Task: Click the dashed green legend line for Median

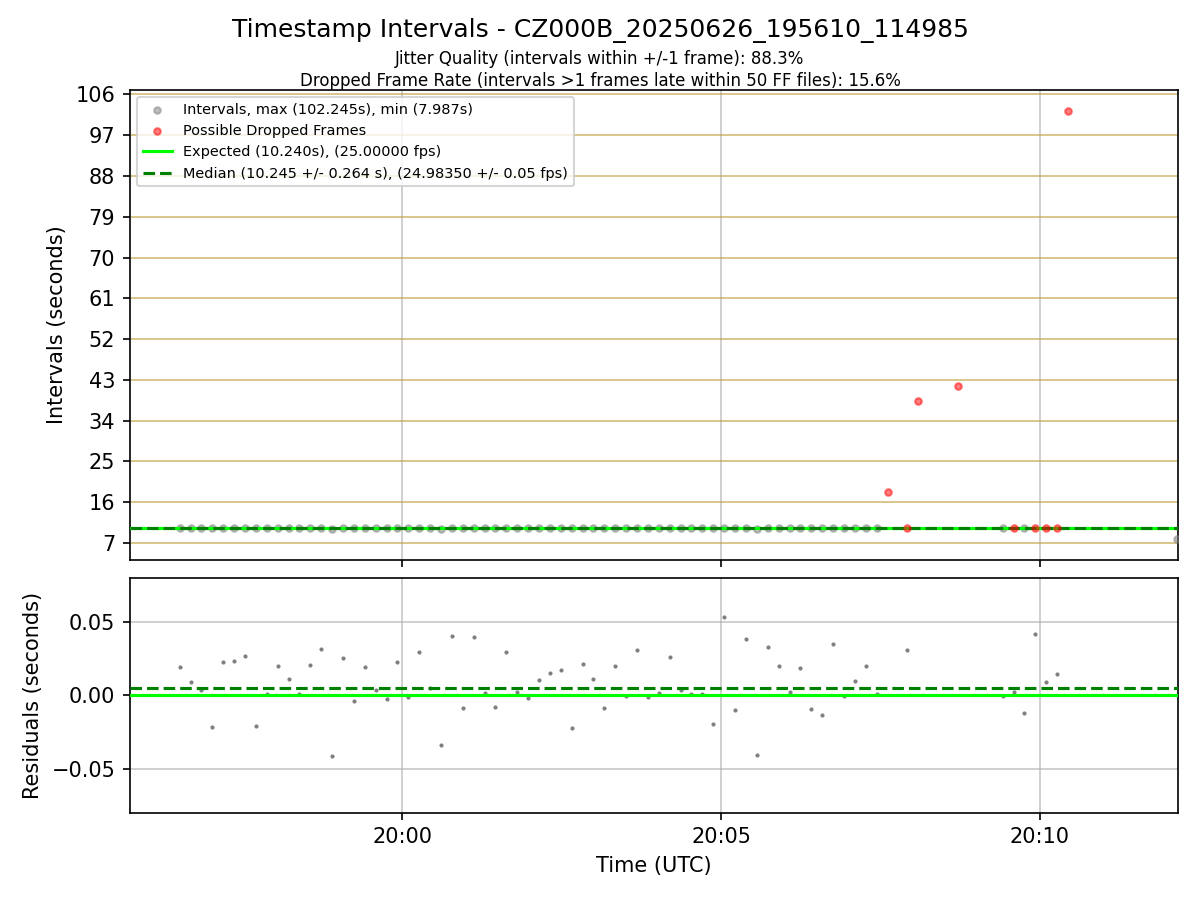Action: [157, 173]
